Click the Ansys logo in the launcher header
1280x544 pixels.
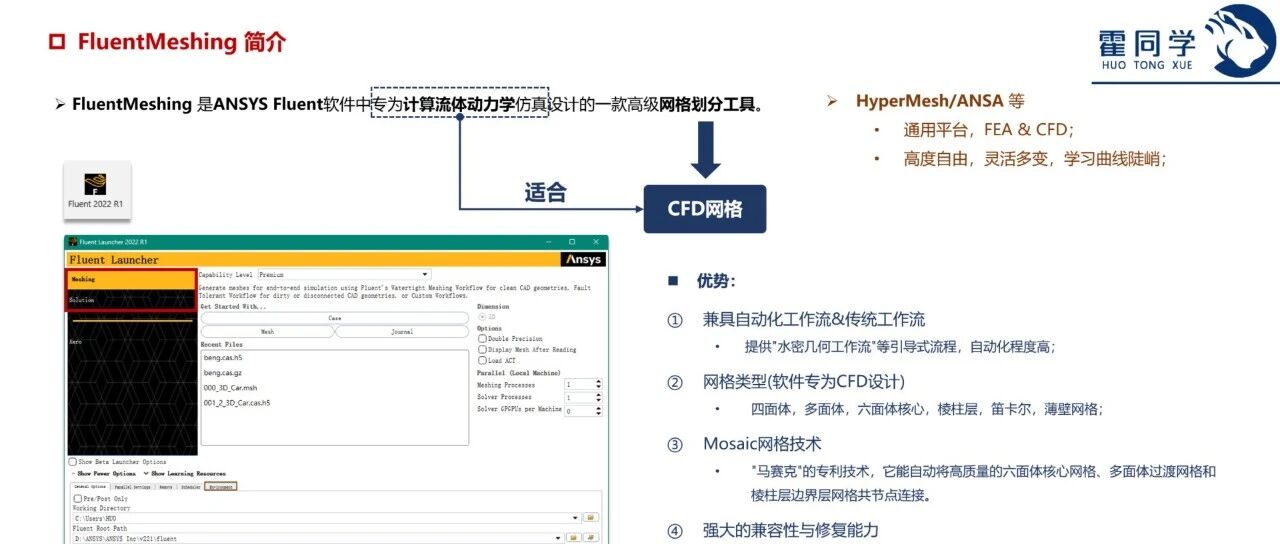(x=582, y=260)
